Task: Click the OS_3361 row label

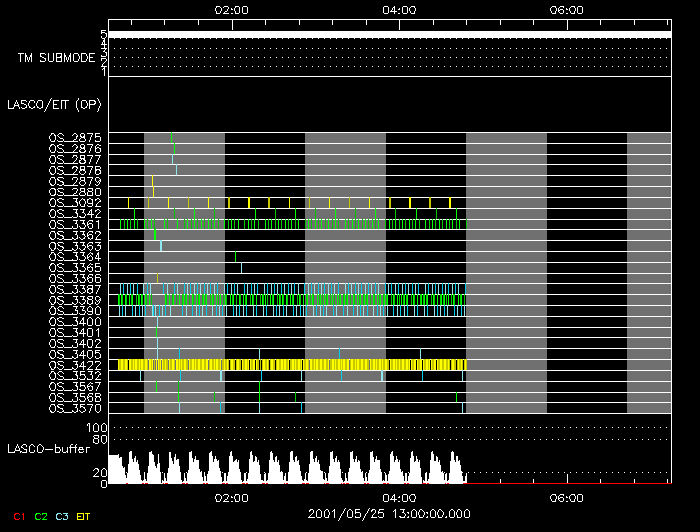Action: [75, 224]
